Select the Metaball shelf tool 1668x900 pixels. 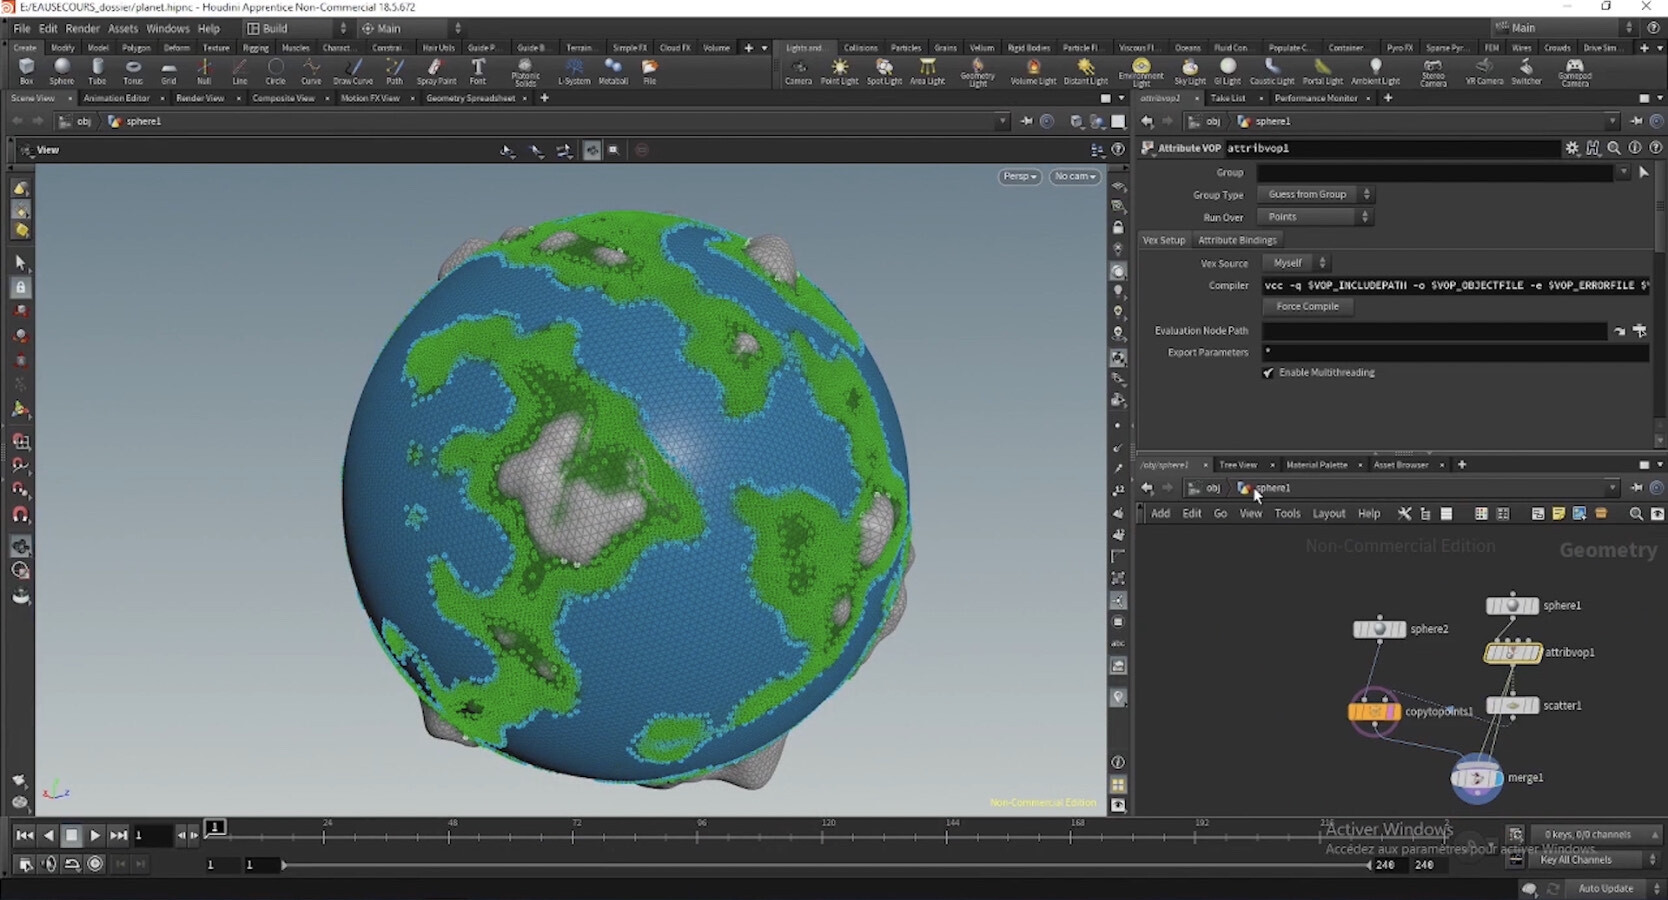pyautogui.click(x=613, y=68)
